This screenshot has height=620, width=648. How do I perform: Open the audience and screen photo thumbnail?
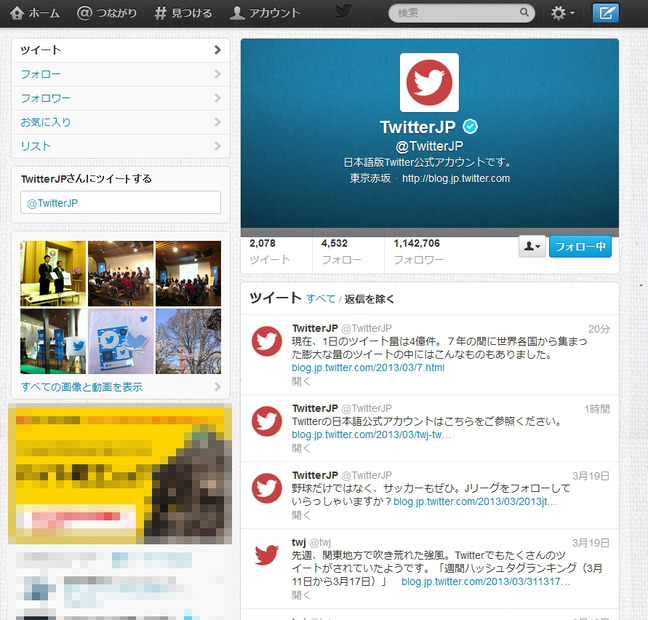pos(121,274)
